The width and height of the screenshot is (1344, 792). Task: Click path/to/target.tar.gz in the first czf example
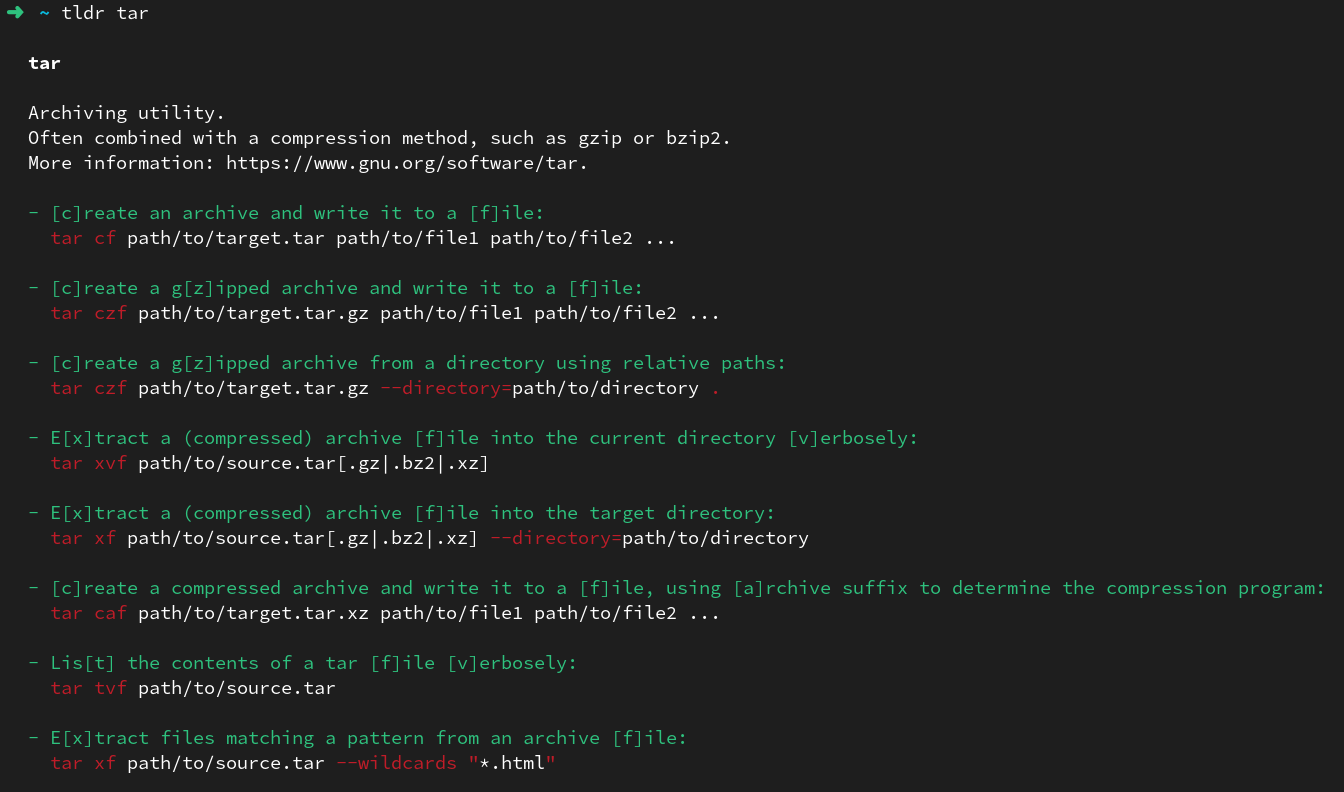point(253,313)
